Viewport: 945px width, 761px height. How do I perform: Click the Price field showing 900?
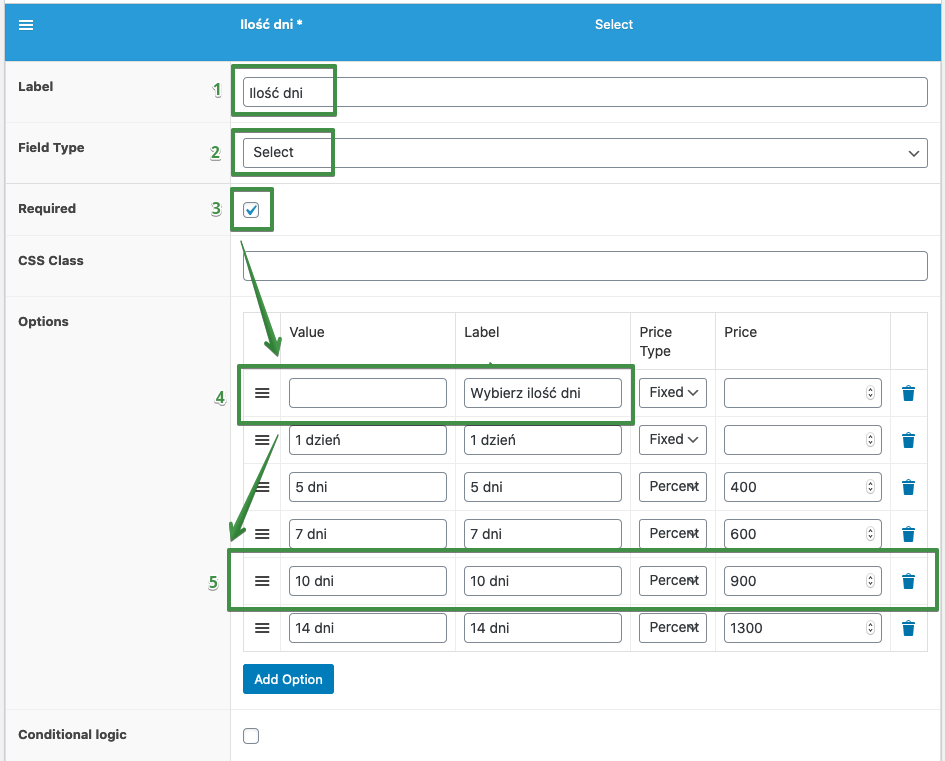click(803, 581)
